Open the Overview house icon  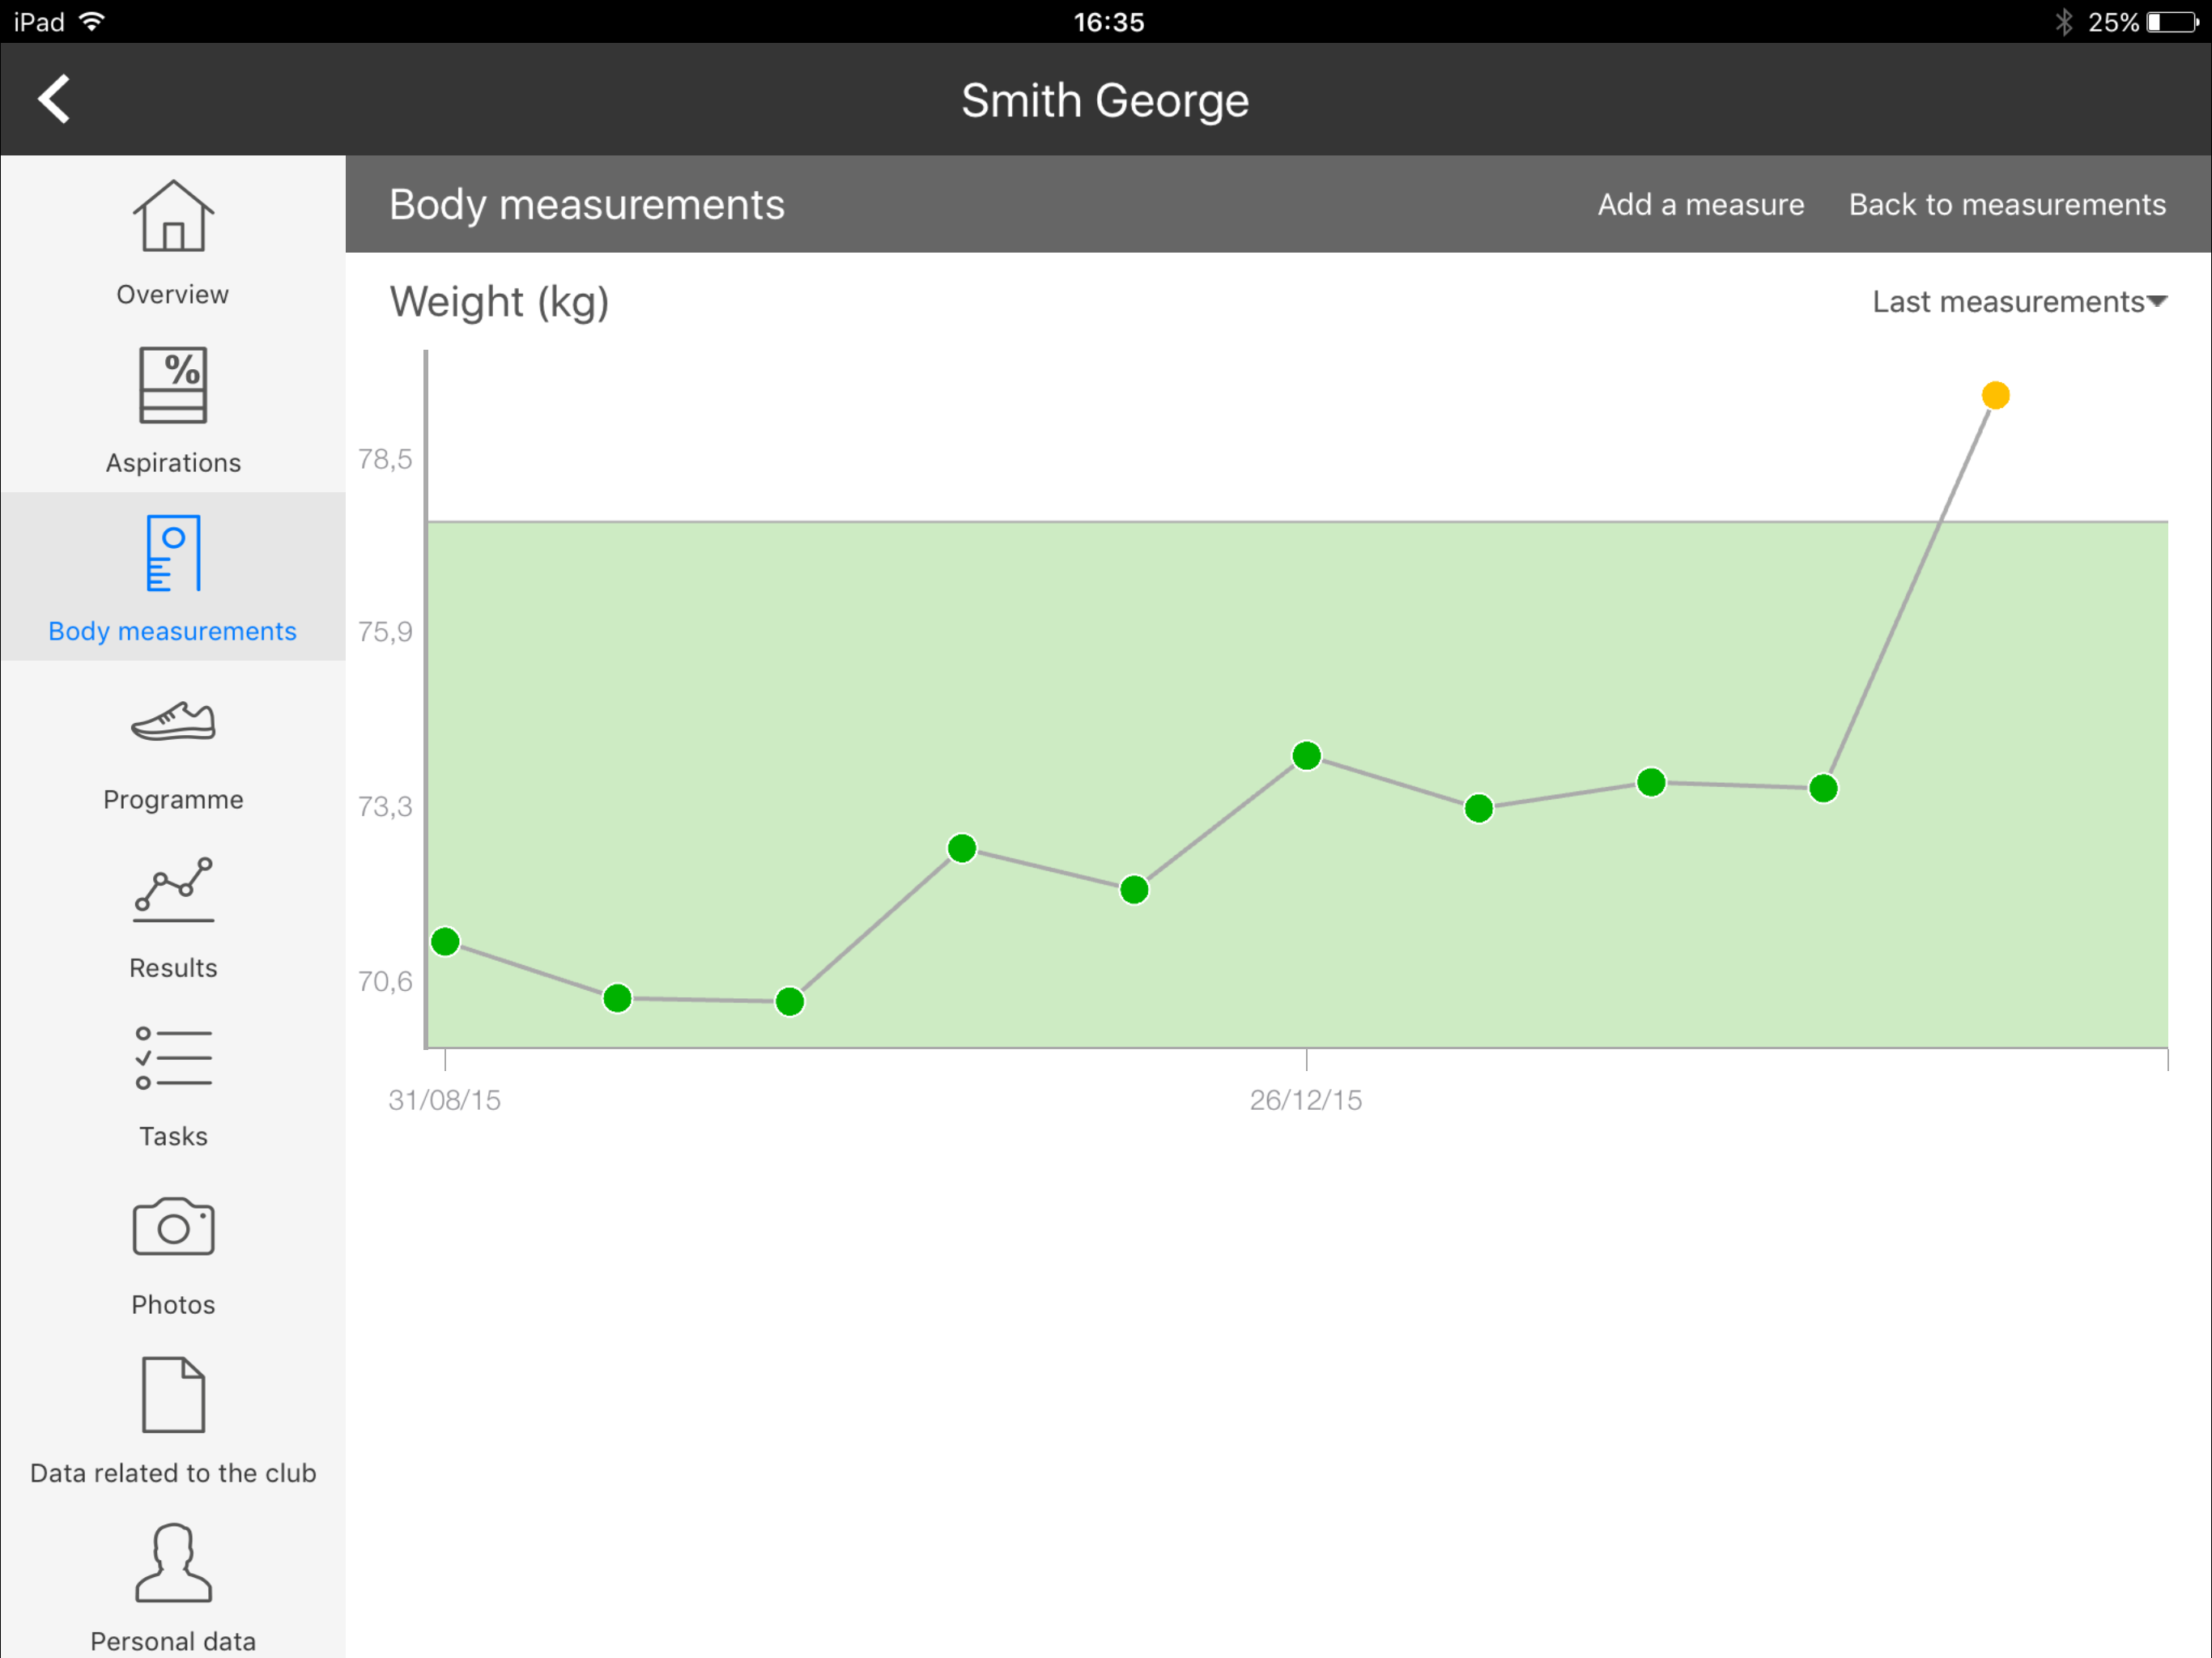coord(173,216)
